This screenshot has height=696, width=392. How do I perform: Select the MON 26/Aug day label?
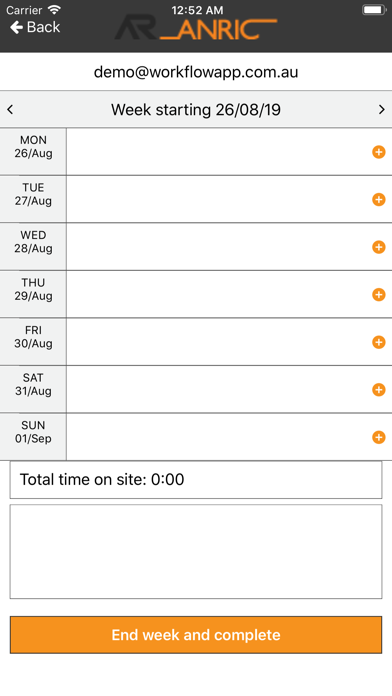(x=33, y=147)
